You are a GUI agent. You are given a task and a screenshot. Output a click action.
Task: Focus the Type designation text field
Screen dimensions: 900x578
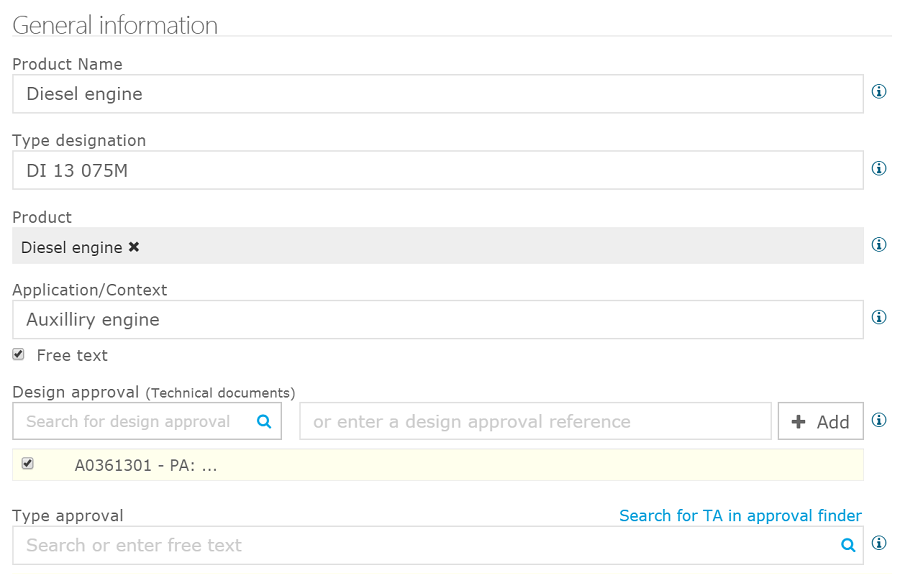[x=437, y=170]
